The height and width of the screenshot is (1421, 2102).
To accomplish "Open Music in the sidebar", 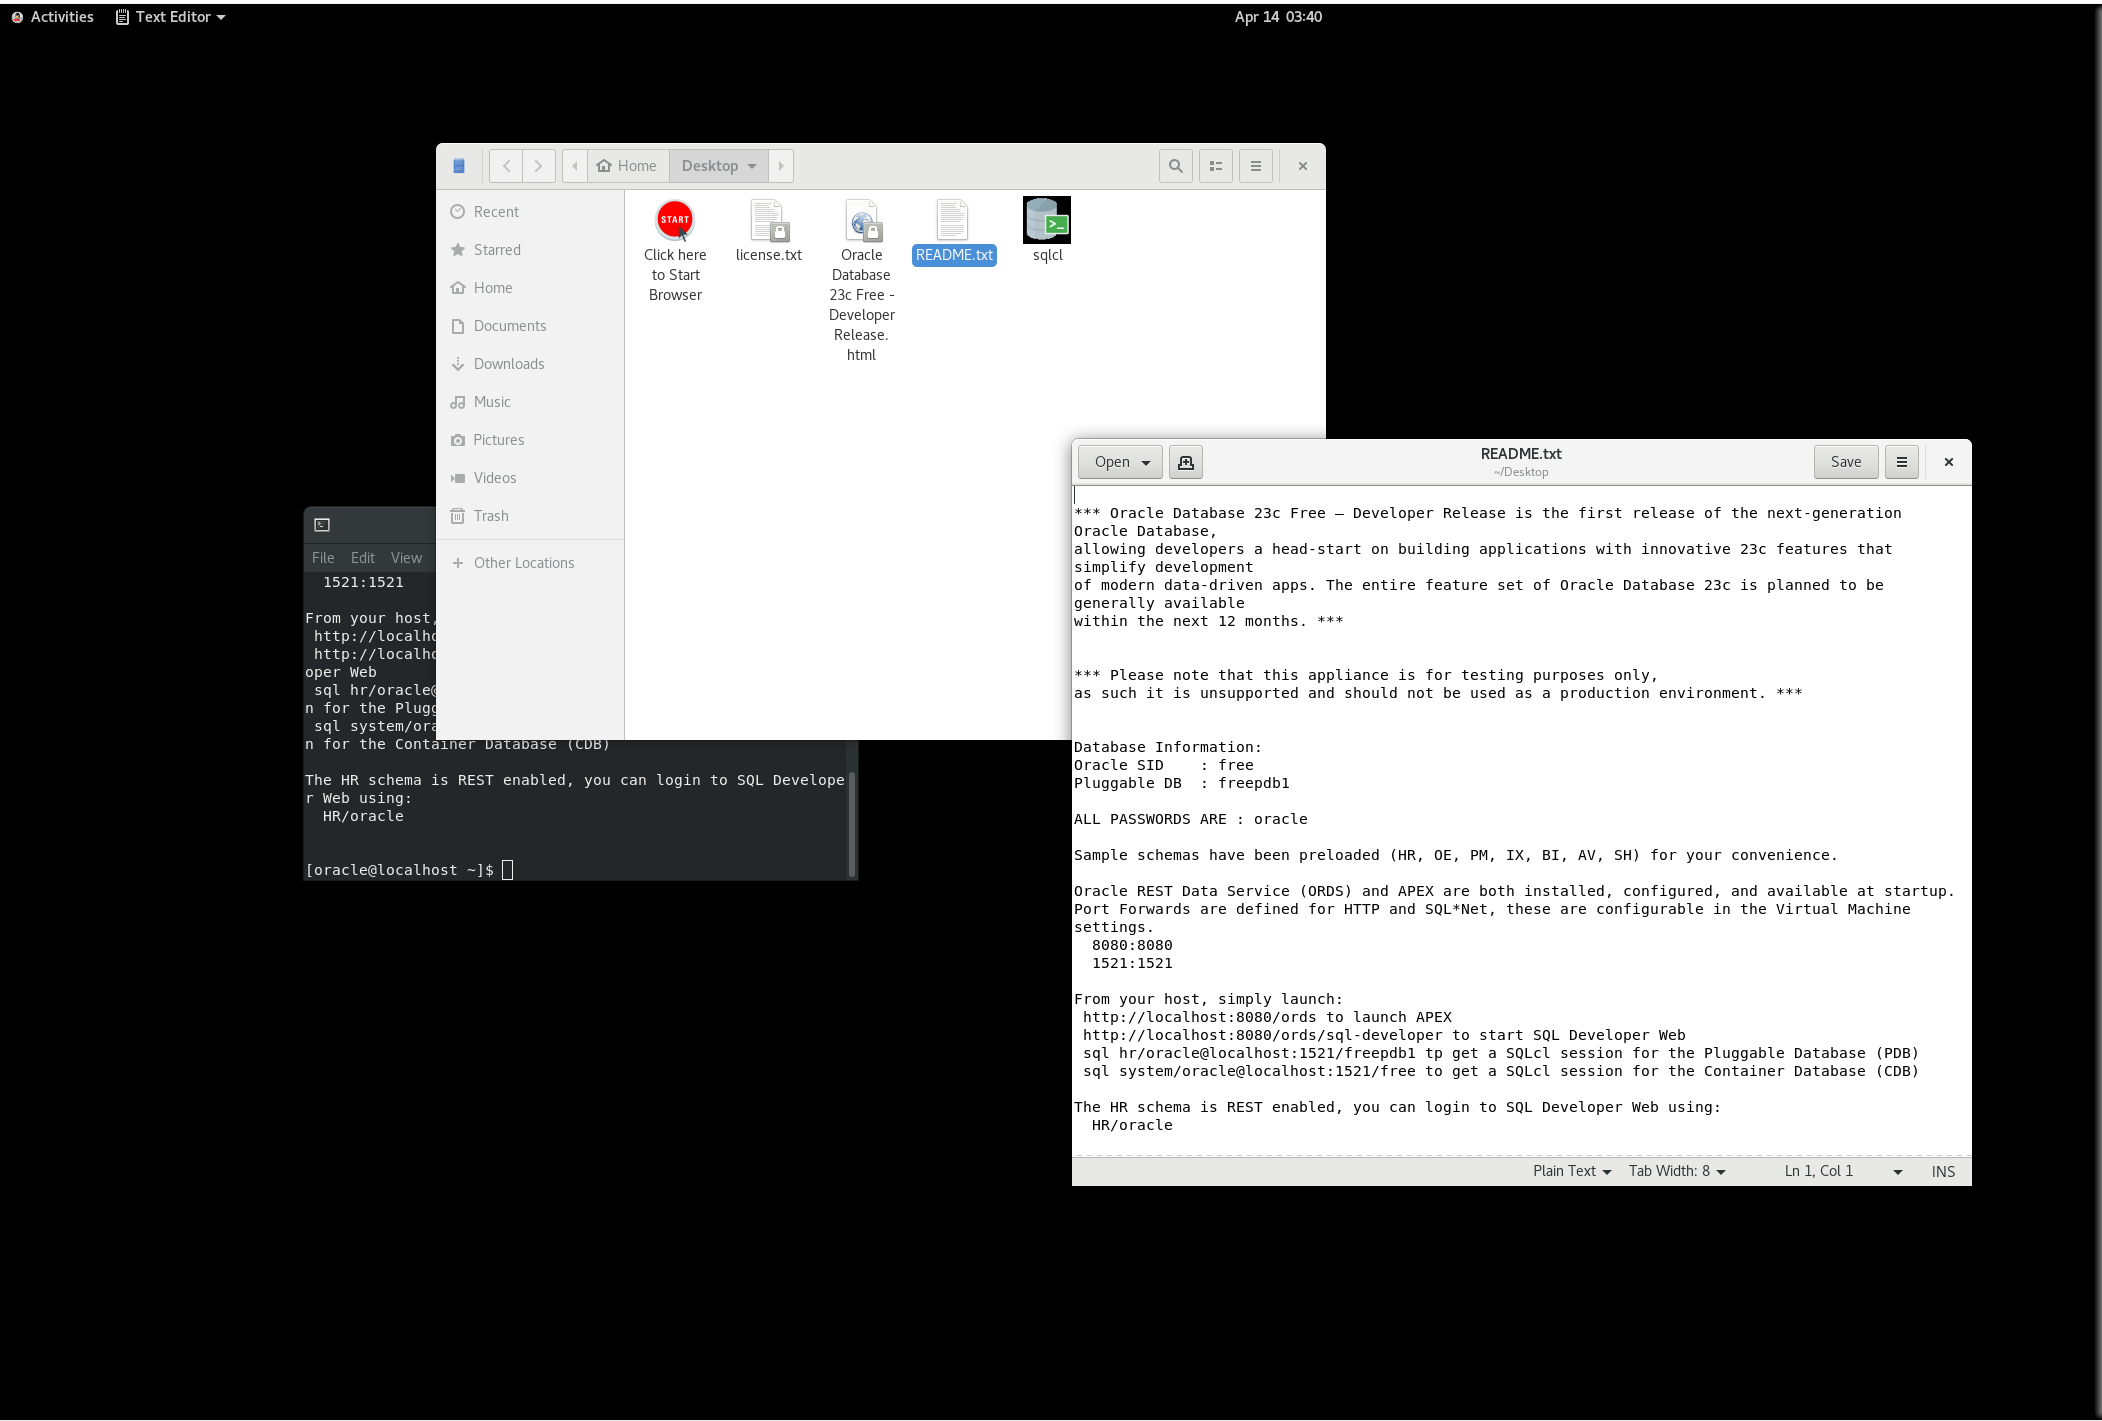I will 530,402.
